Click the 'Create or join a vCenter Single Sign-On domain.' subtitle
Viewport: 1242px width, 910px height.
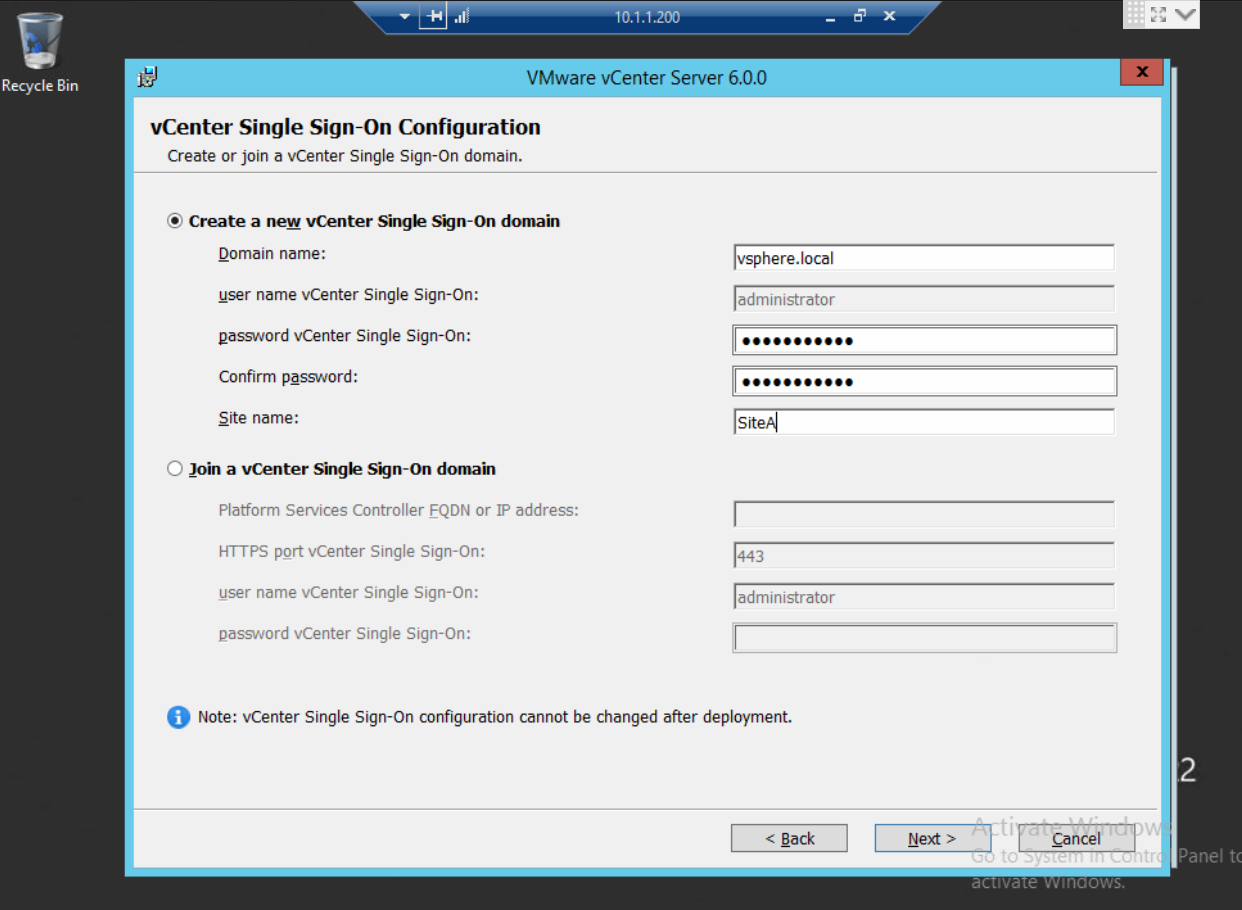[x=345, y=156]
